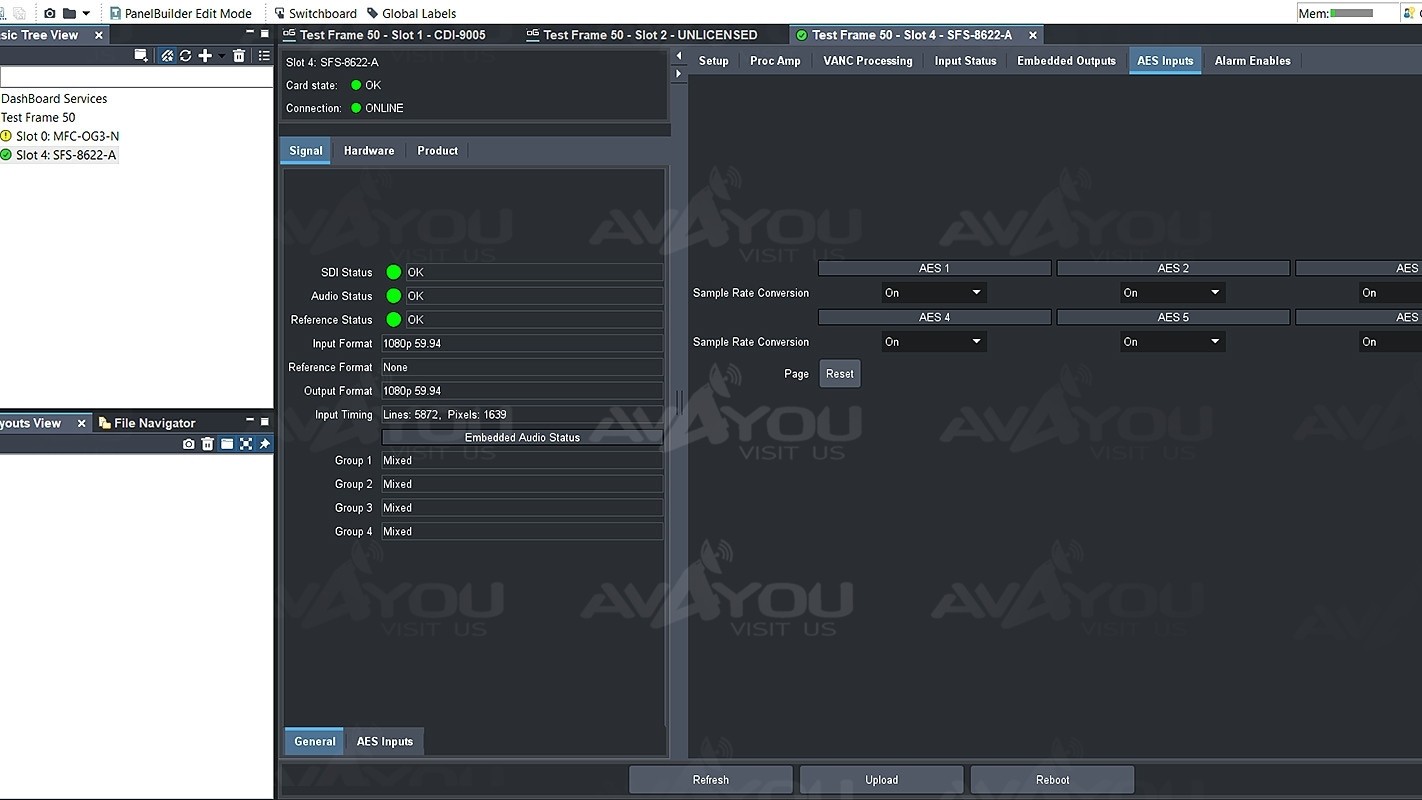Click the camera snapshot icon in the top toolbar
This screenshot has height=800, width=1422.
tap(50, 13)
